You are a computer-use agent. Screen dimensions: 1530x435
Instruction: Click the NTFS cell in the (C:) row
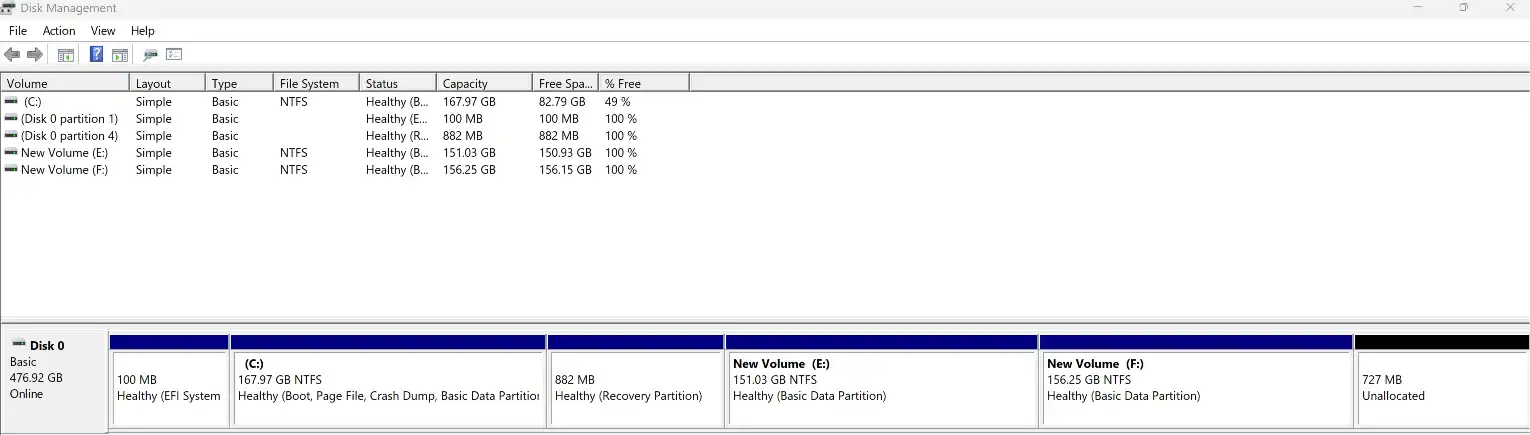point(294,102)
